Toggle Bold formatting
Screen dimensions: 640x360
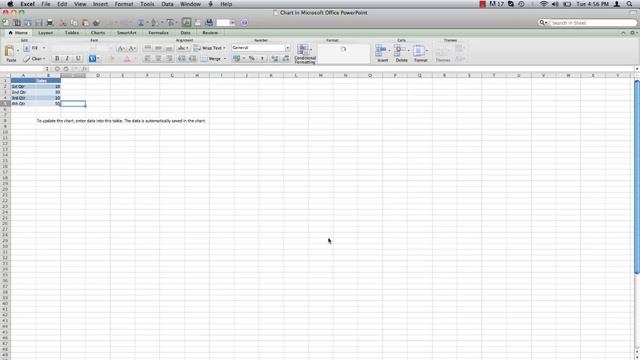coord(57,59)
